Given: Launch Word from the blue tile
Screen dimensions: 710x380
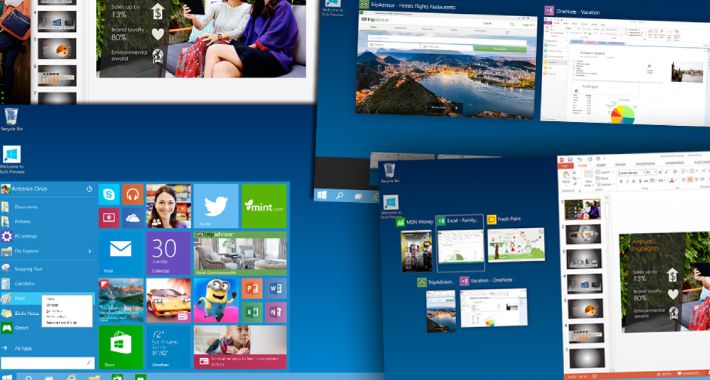Looking at the screenshot, I should point(276,289).
